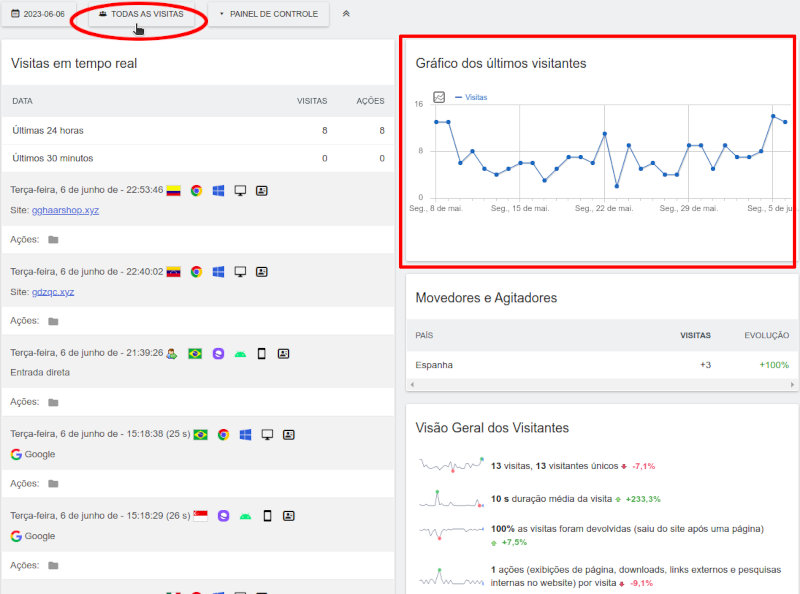Open the gghaarshop.xyz referrer link
The width and height of the screenshot is (800, 594).
(x=65, y=210)
